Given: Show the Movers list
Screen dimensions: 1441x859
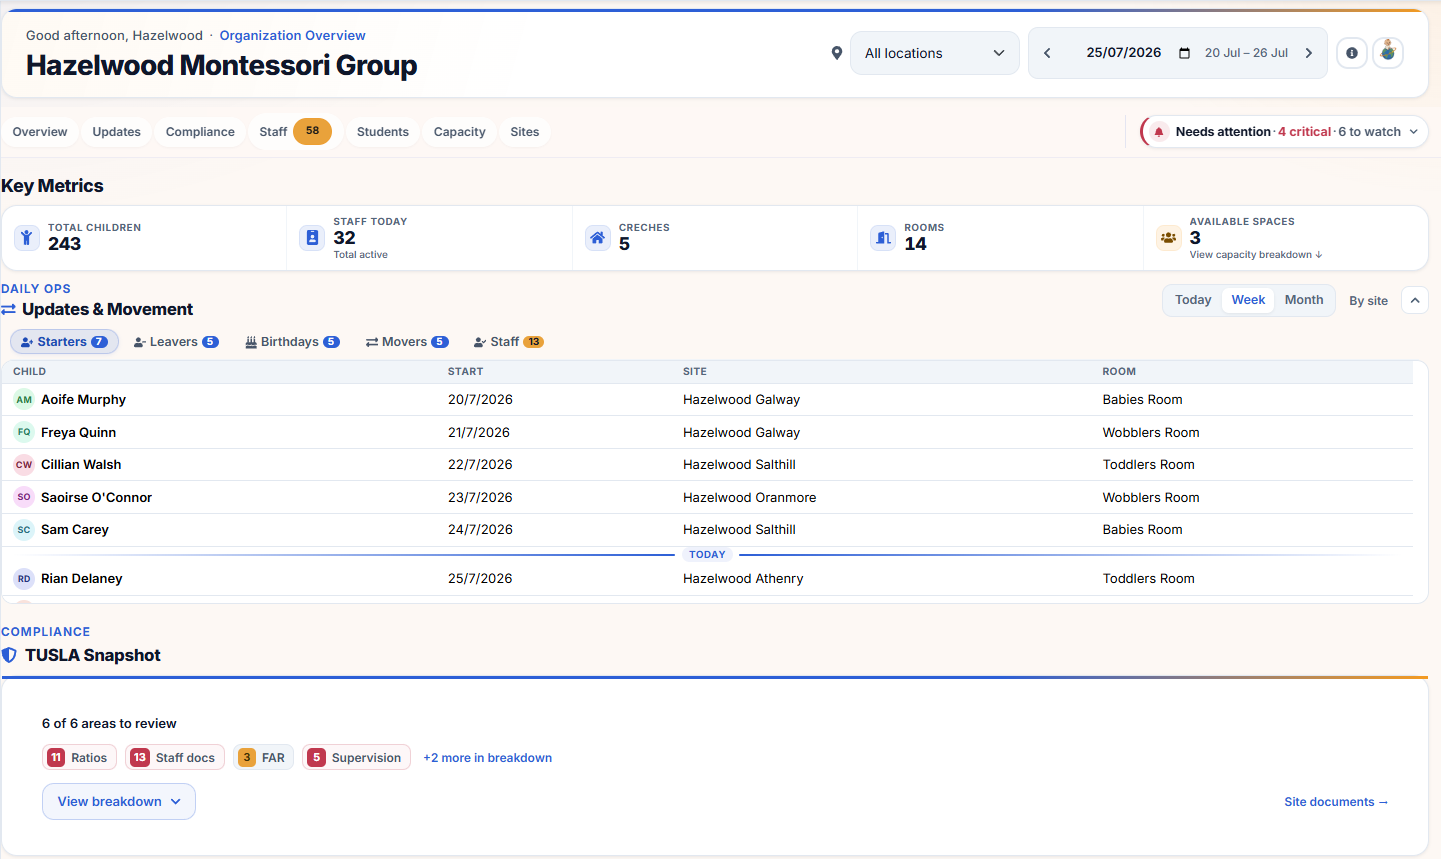Looking at the screenshot, I should [x=407, y=342].
